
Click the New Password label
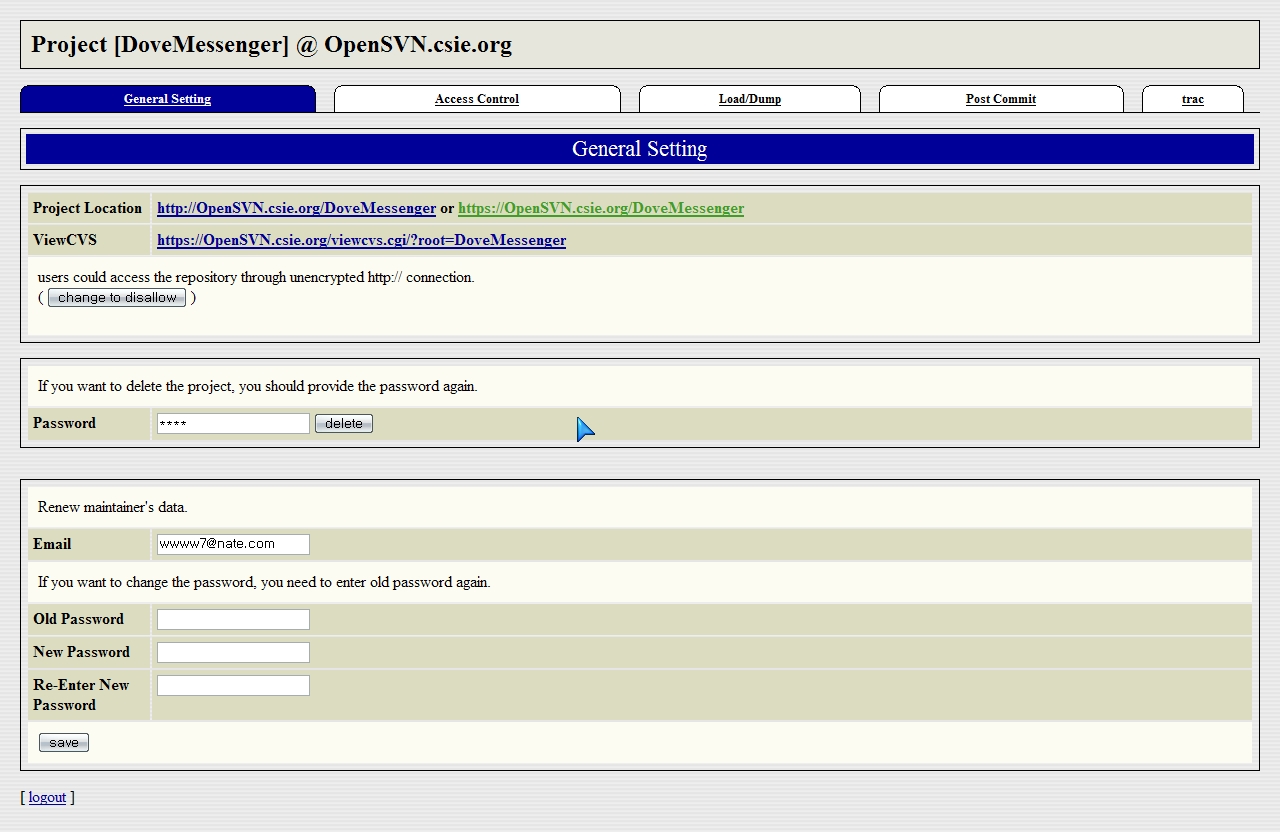[81, 652]
